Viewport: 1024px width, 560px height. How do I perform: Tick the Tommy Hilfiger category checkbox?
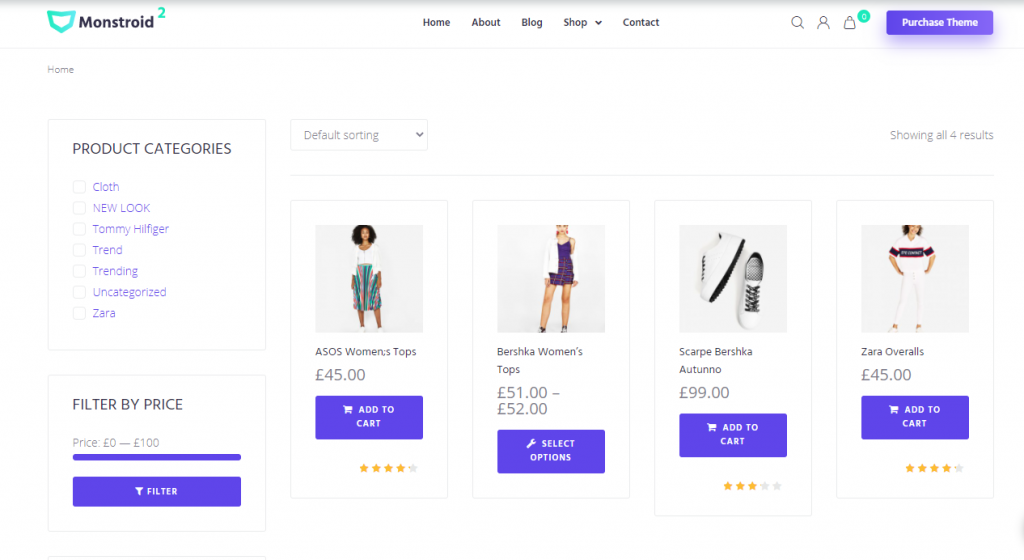pos(79,229)
